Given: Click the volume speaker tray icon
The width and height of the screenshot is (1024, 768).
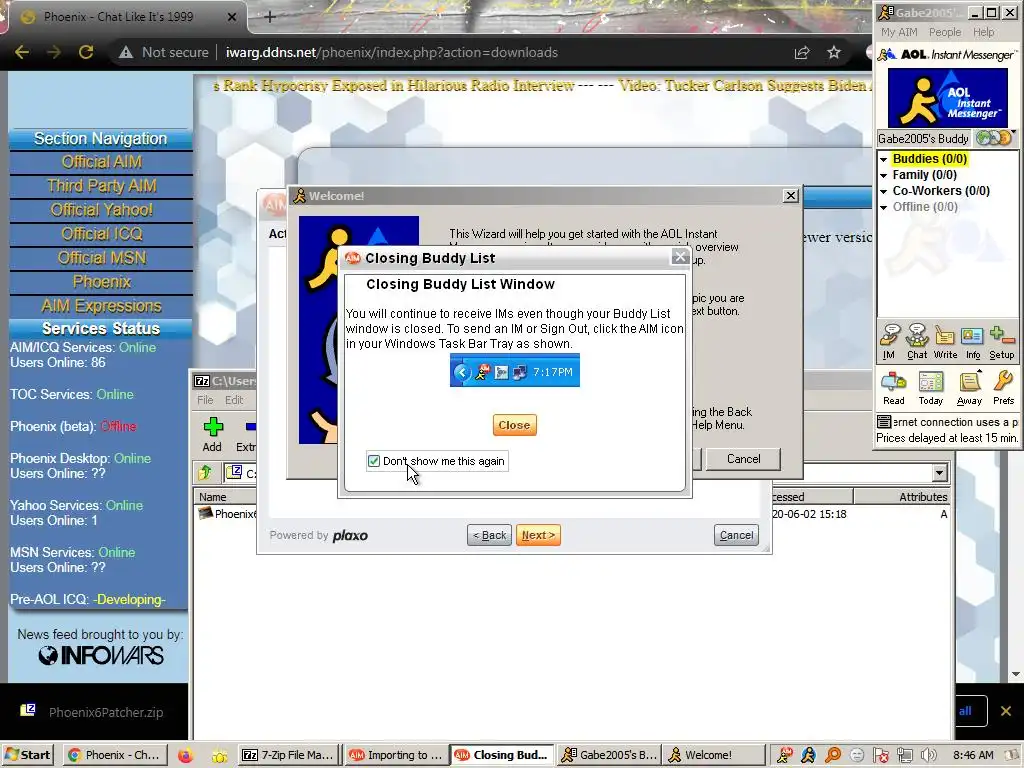Looking at the screenshot, I should [x=929, y=756].
